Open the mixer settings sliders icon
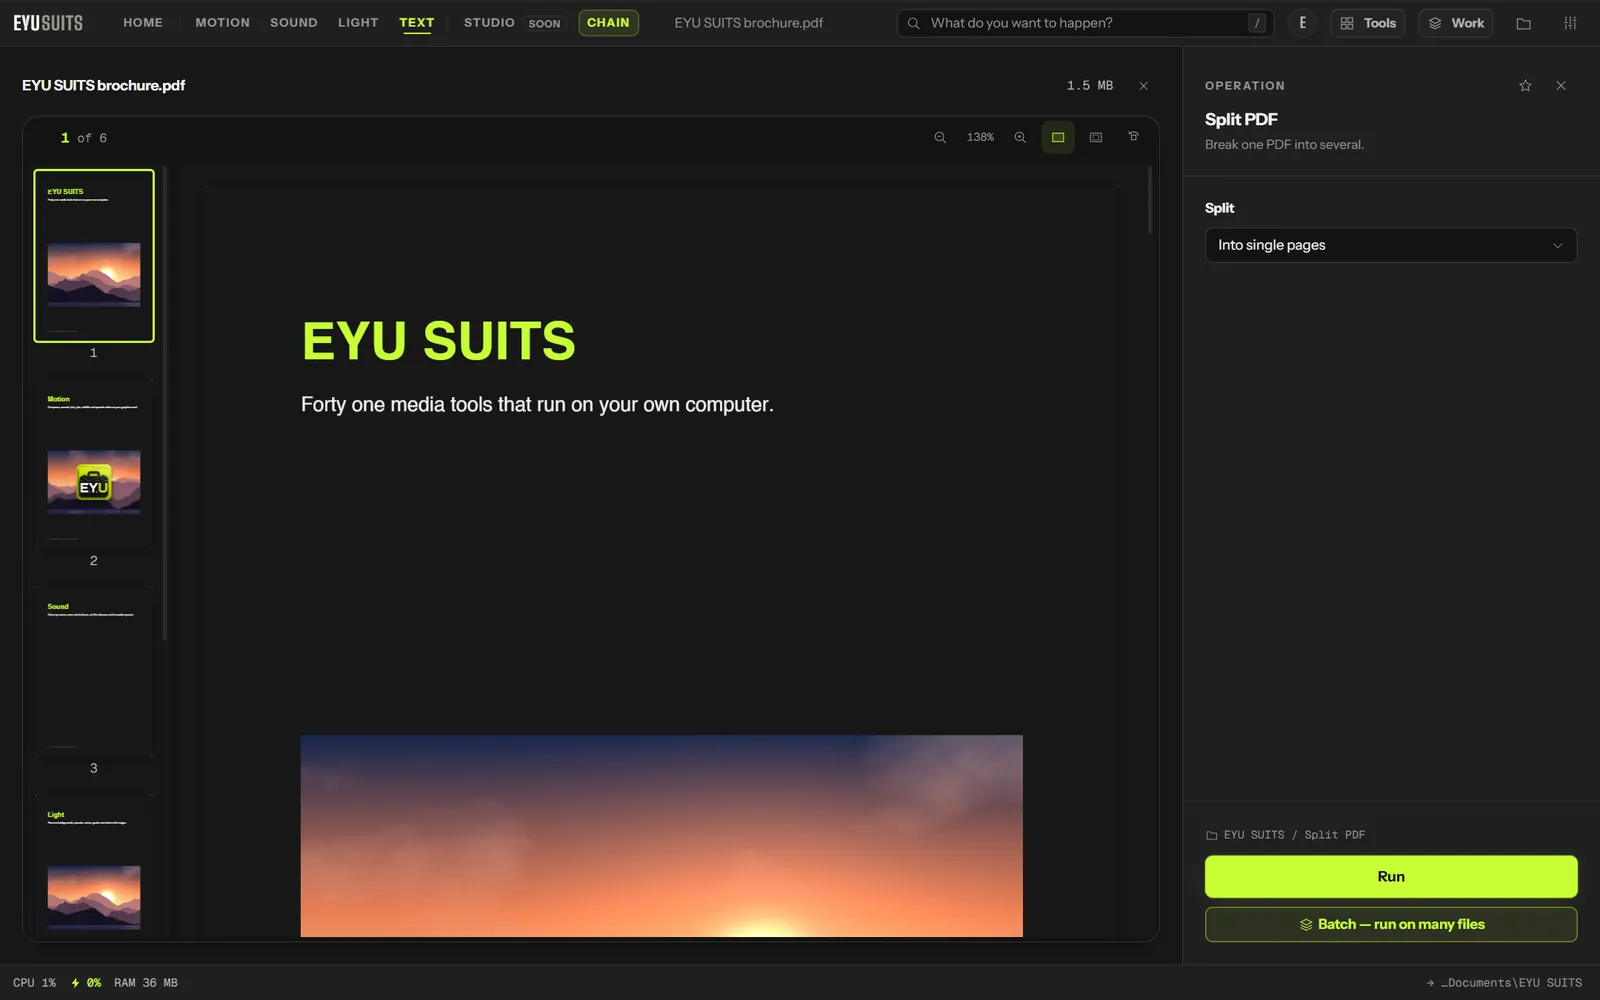Viewport: 1600px width, 1000px height. [x=1570, y=23]
